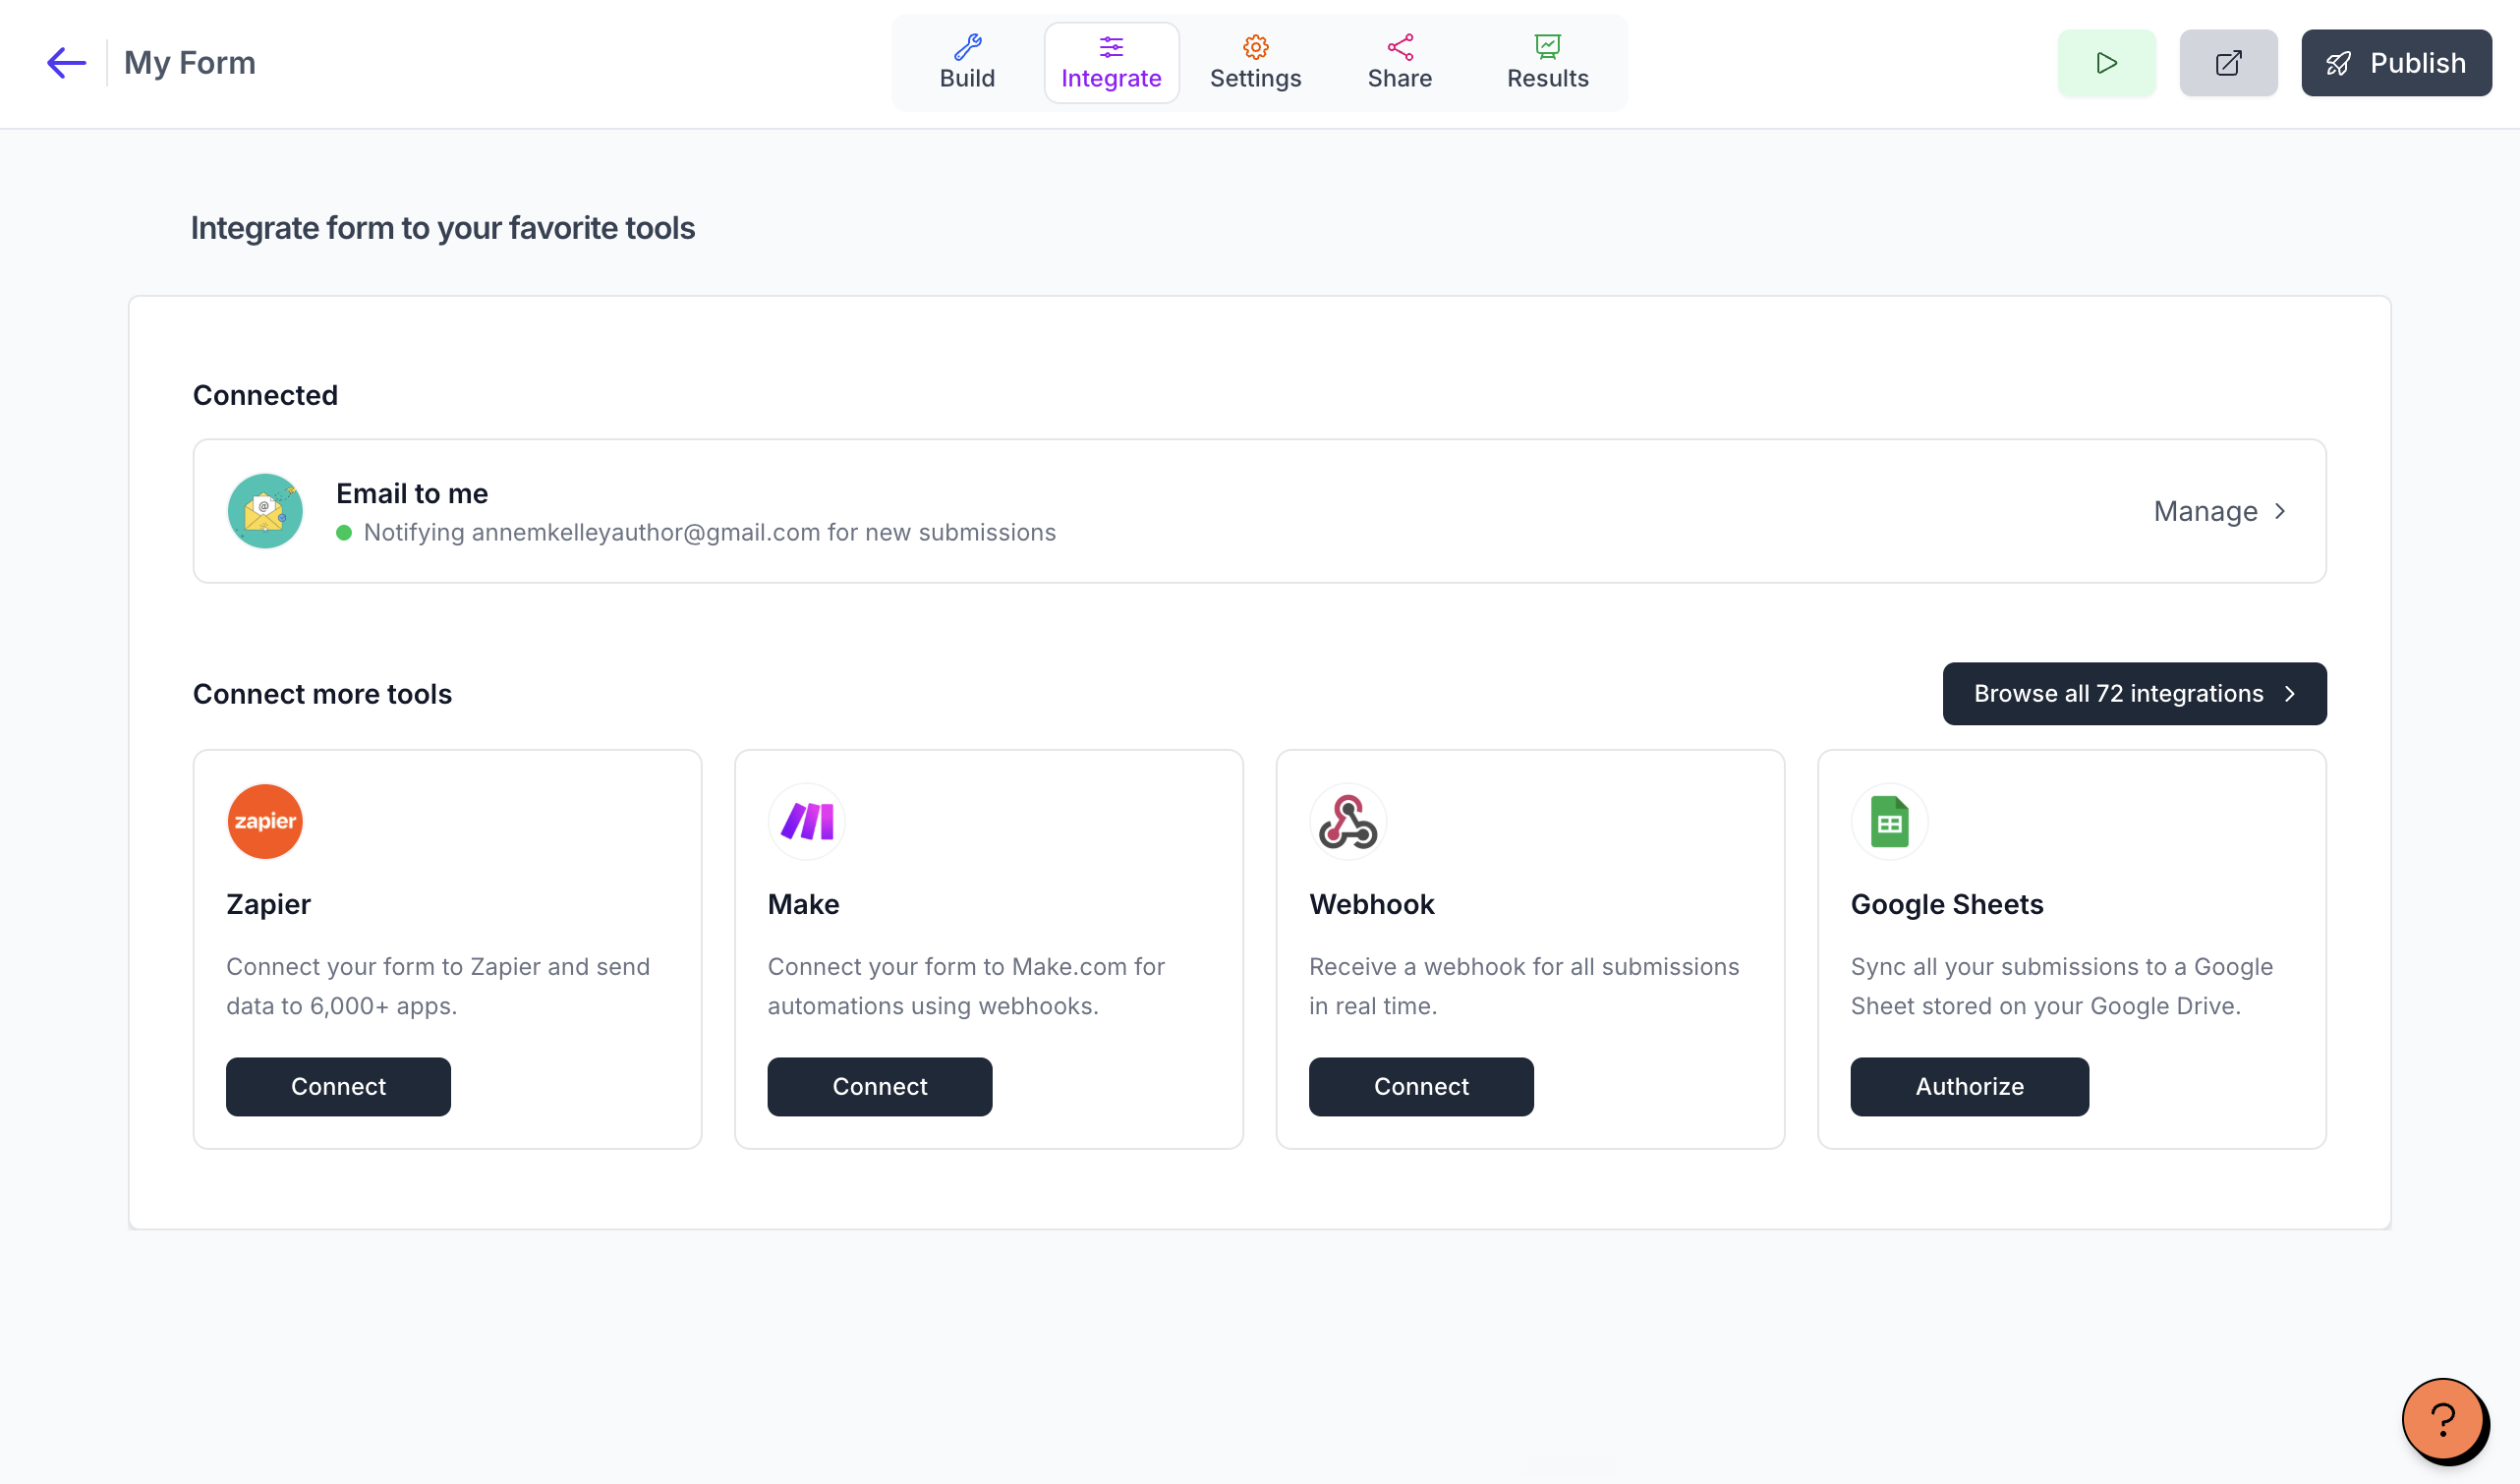
Task: View the Results tab
Action: coord(1547,63)
